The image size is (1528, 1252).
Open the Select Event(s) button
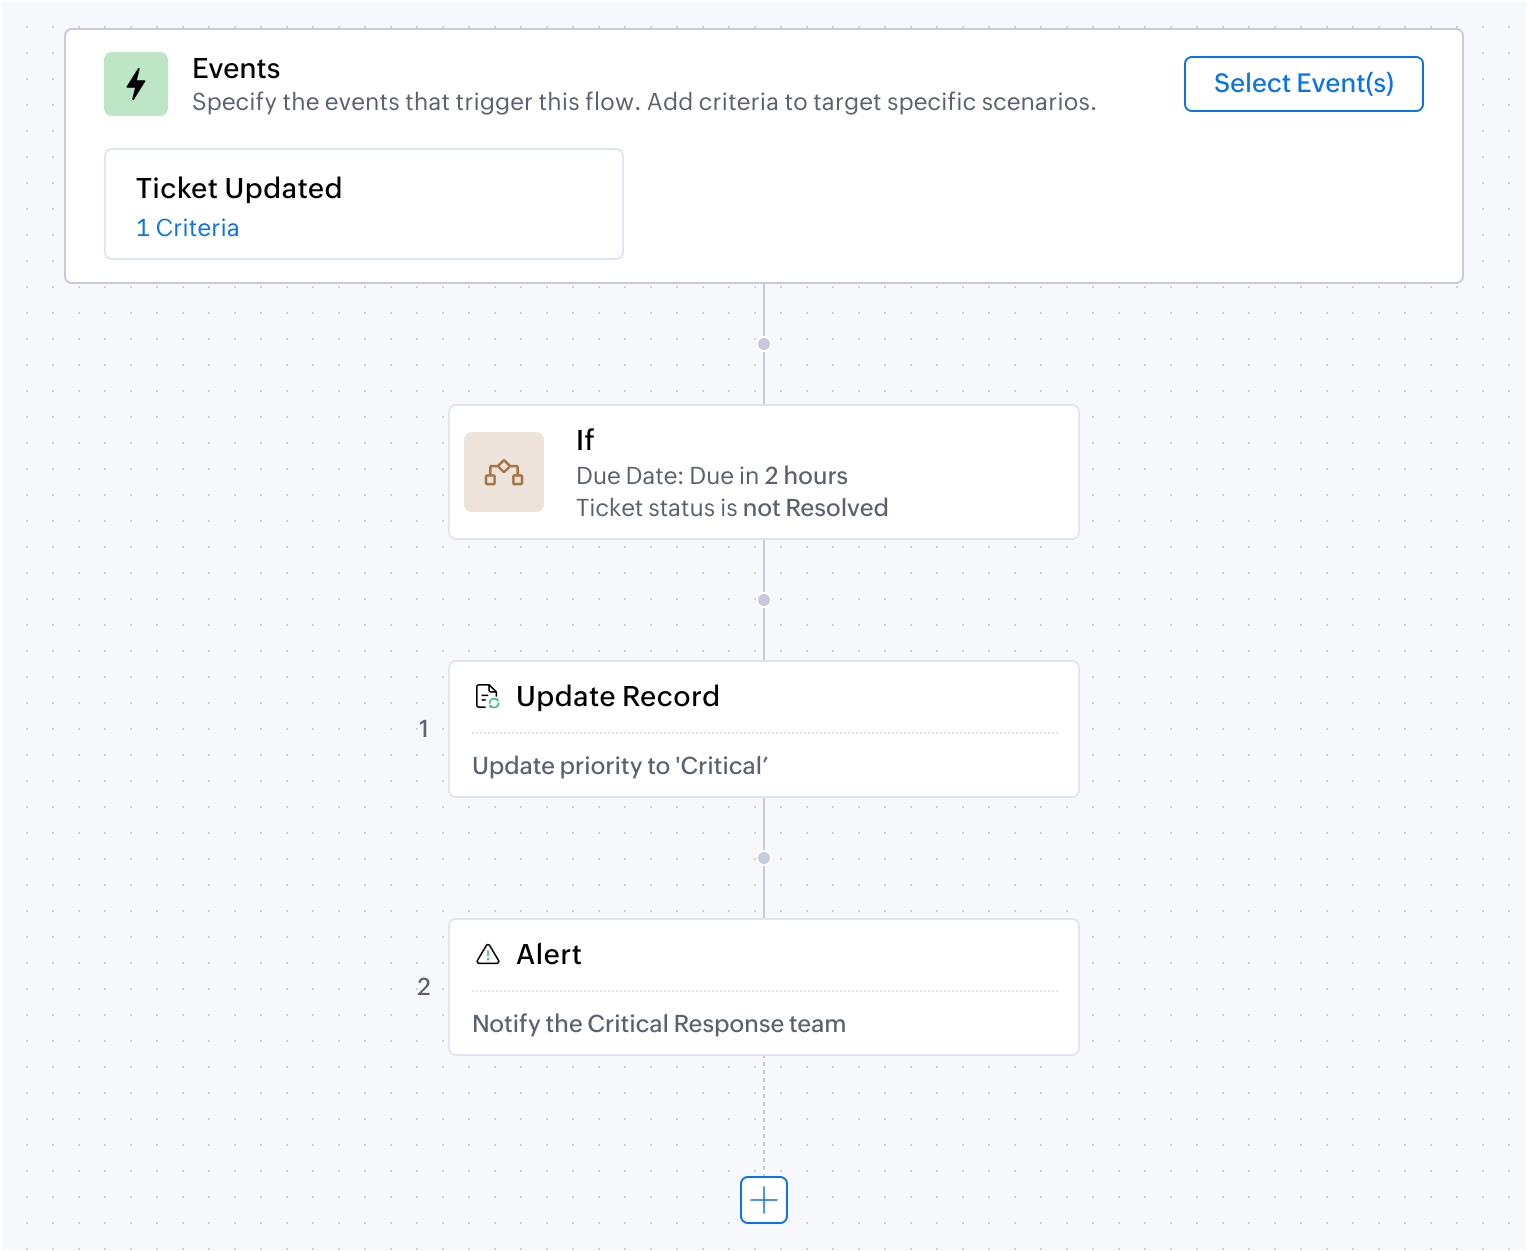tap(1304, 84)
